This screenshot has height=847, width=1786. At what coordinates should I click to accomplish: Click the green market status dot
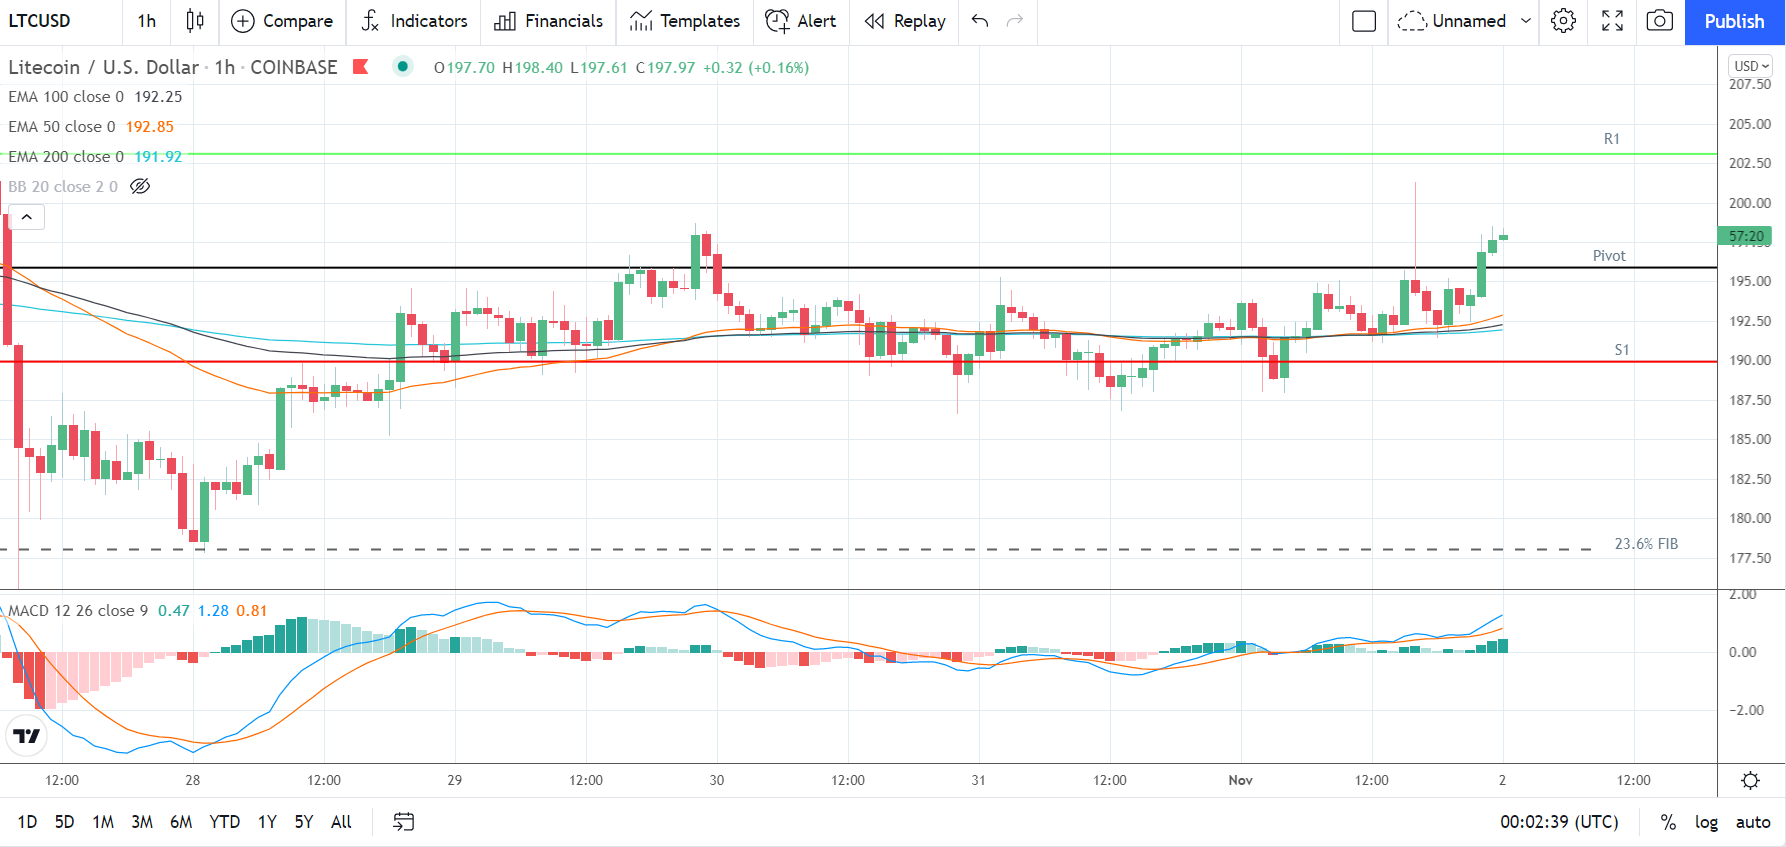tap(402, 66)
